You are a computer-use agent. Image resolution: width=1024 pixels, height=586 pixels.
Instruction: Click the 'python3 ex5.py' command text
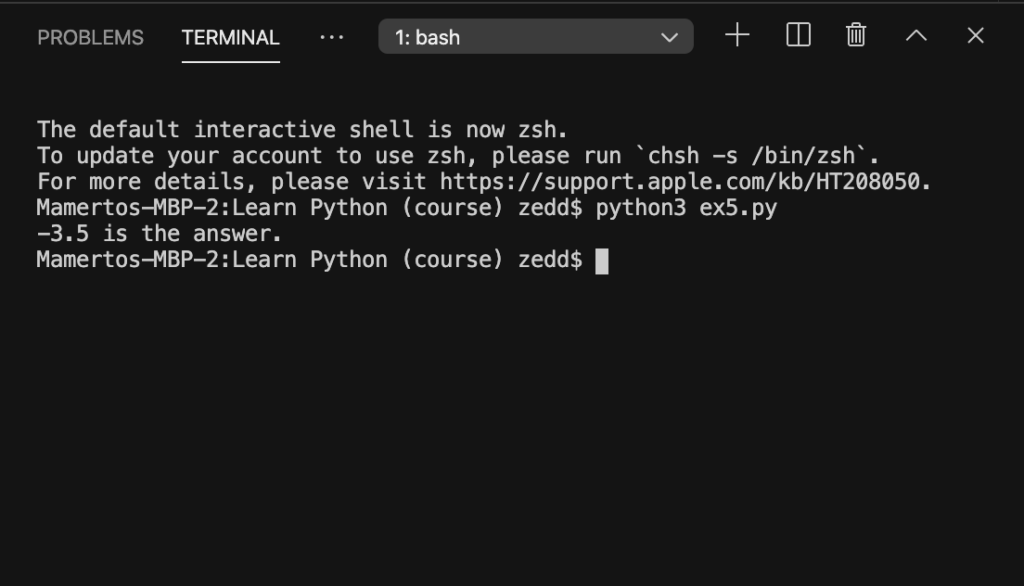(686, 208)
